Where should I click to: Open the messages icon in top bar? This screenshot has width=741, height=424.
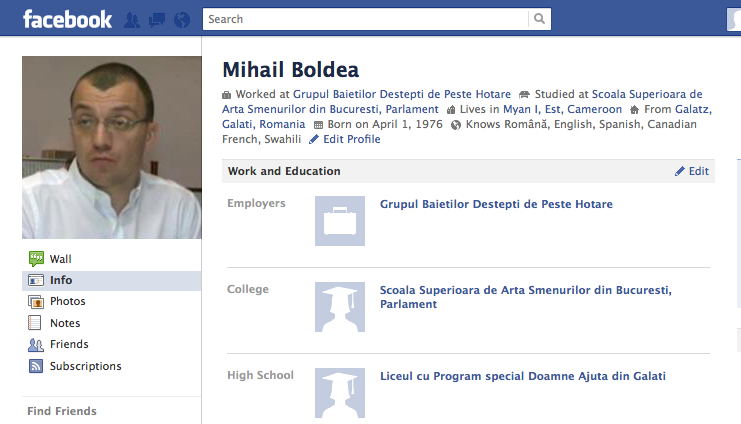157,19
